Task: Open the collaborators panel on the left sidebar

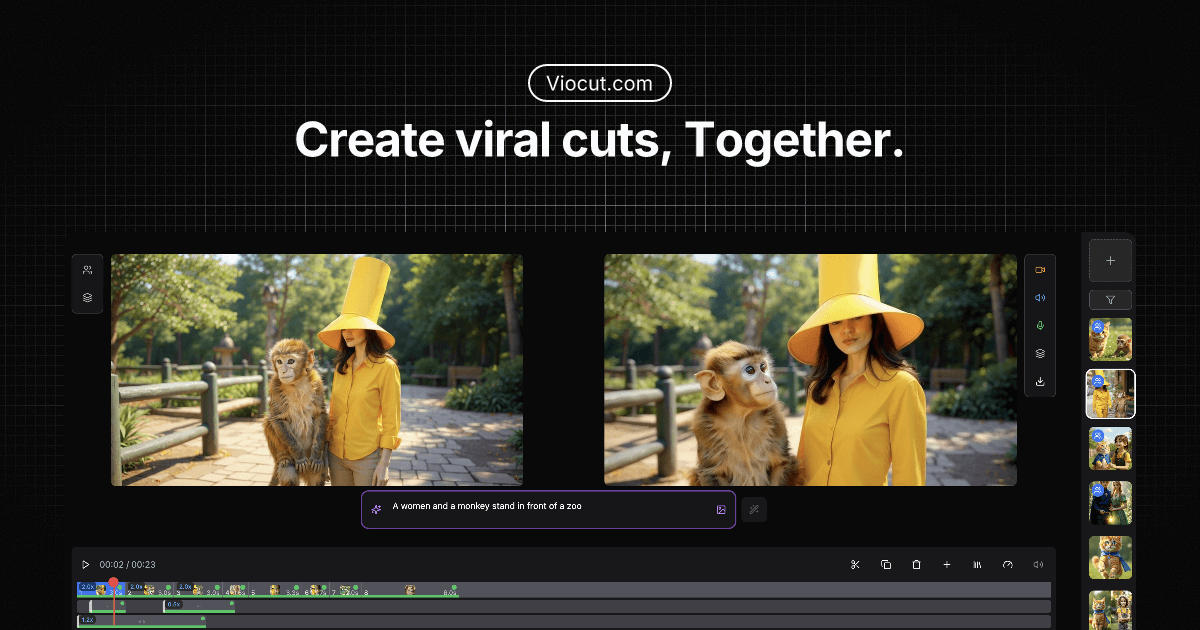Action: [x=87, y=268]
